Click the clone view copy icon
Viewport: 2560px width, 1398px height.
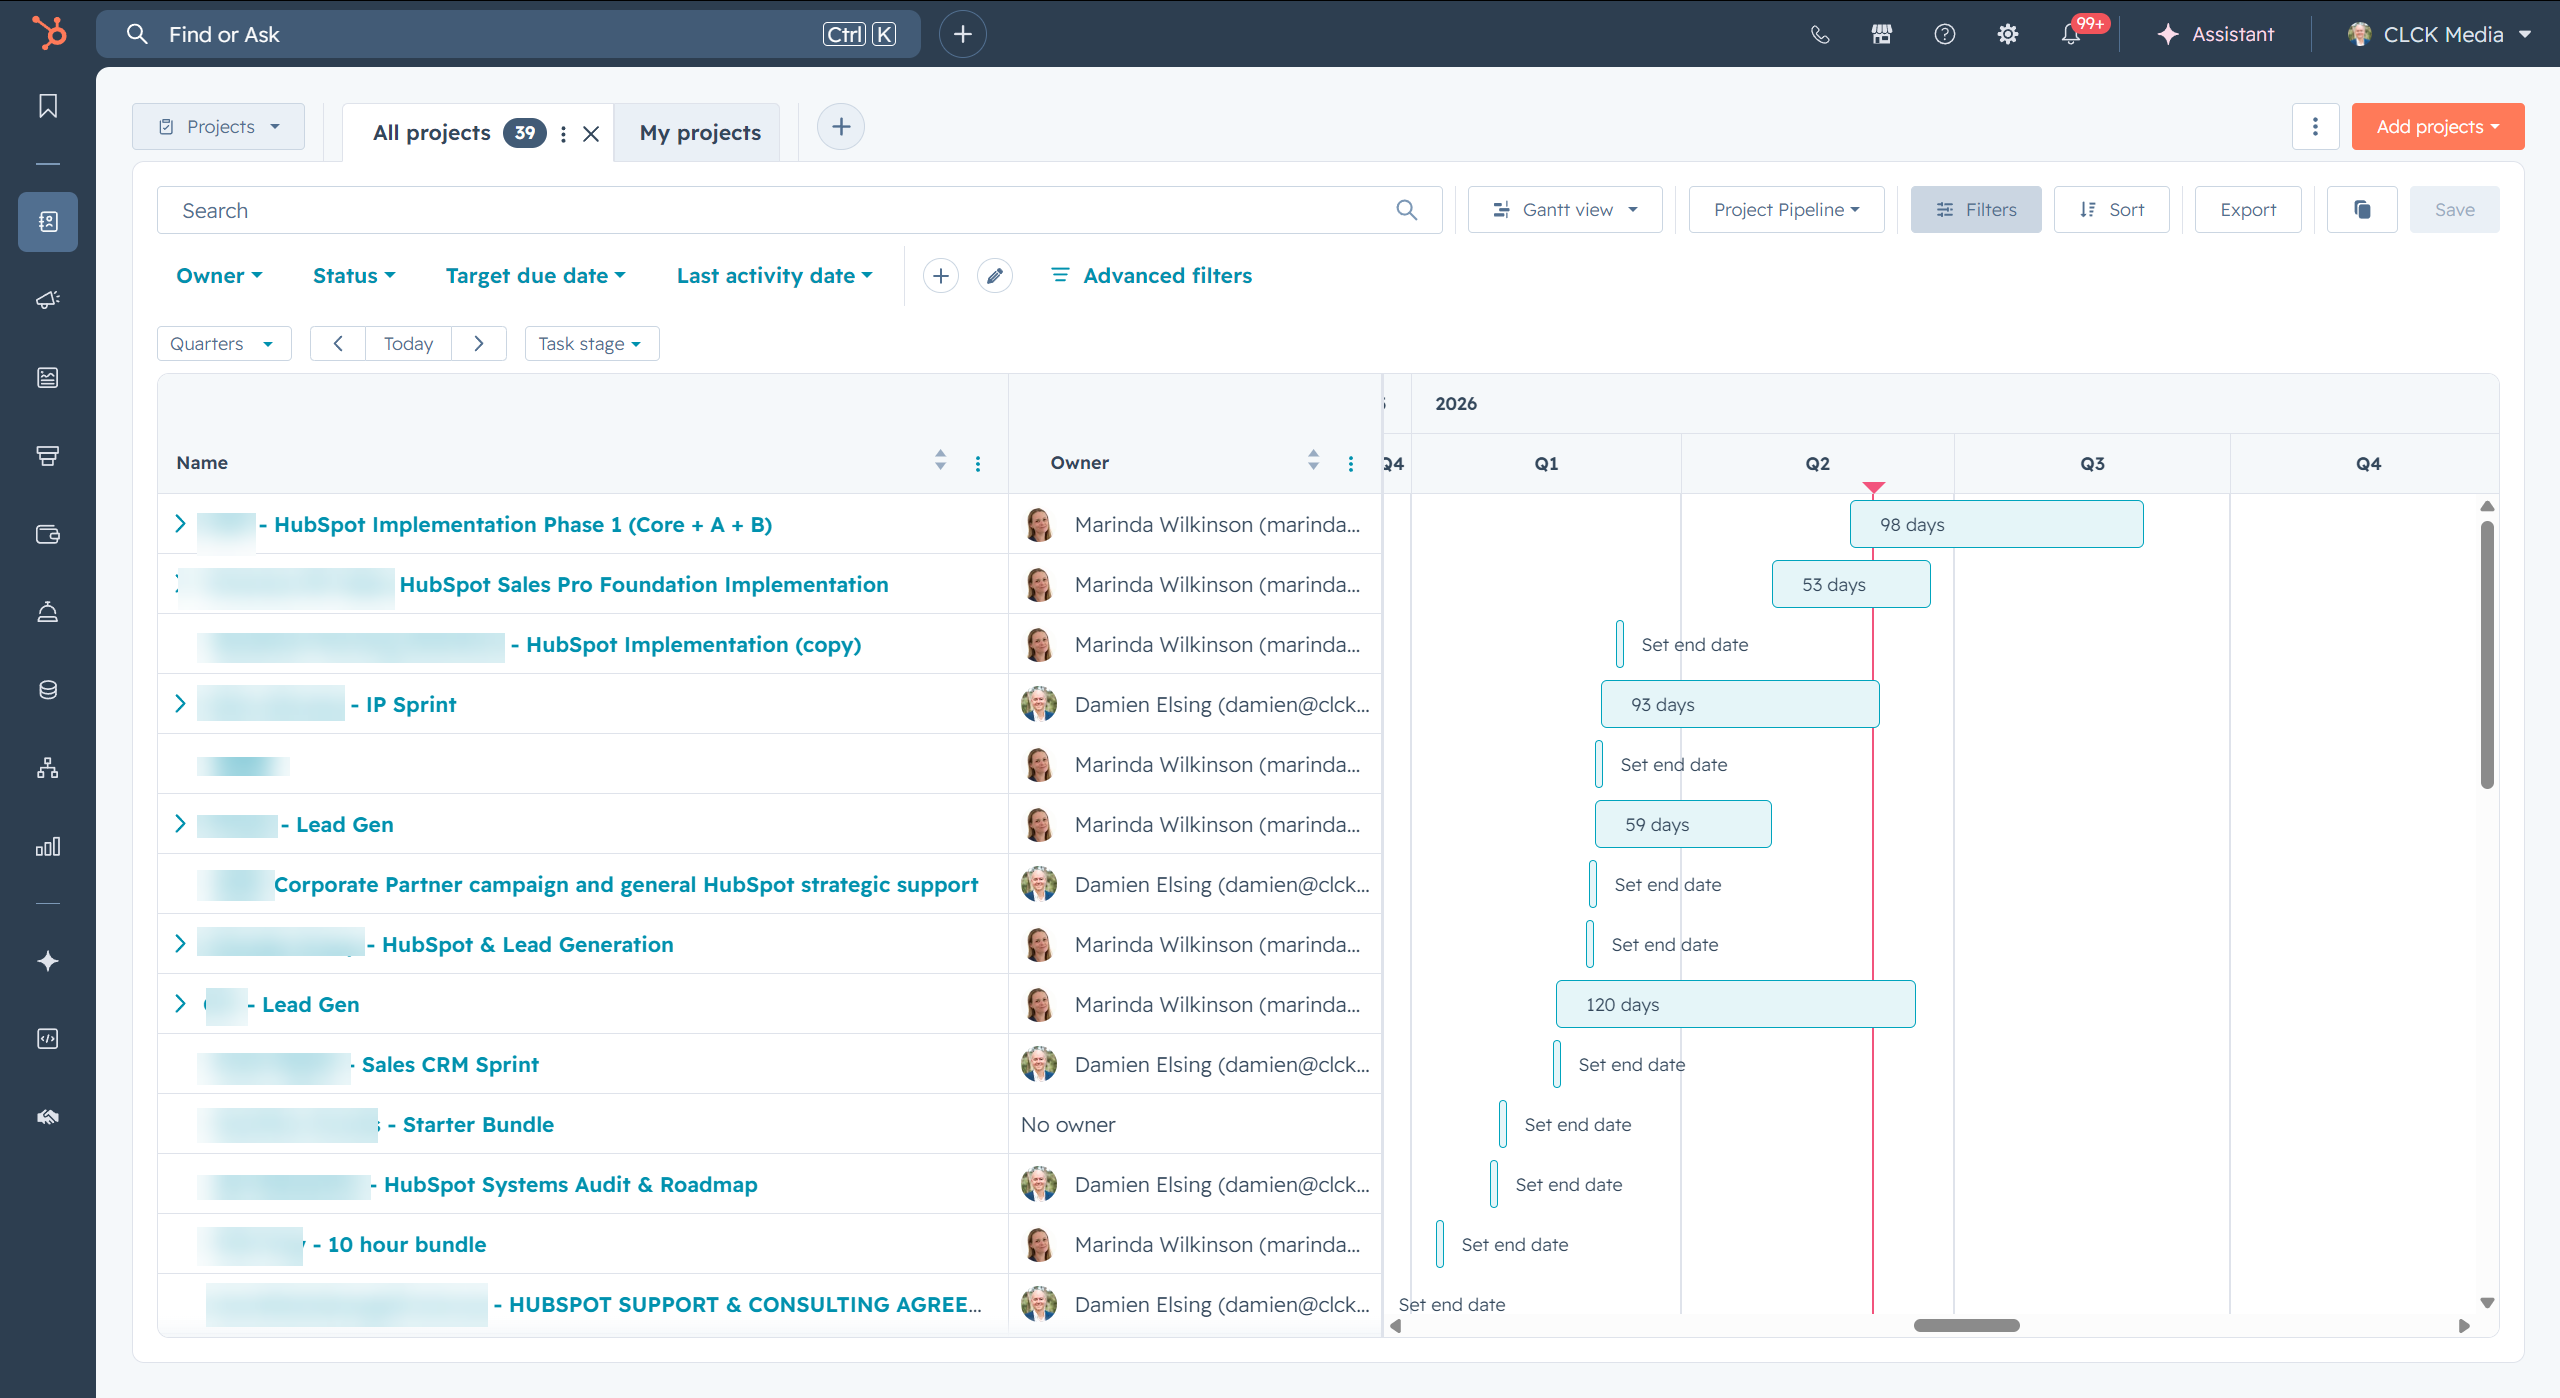click(2362, 210)
